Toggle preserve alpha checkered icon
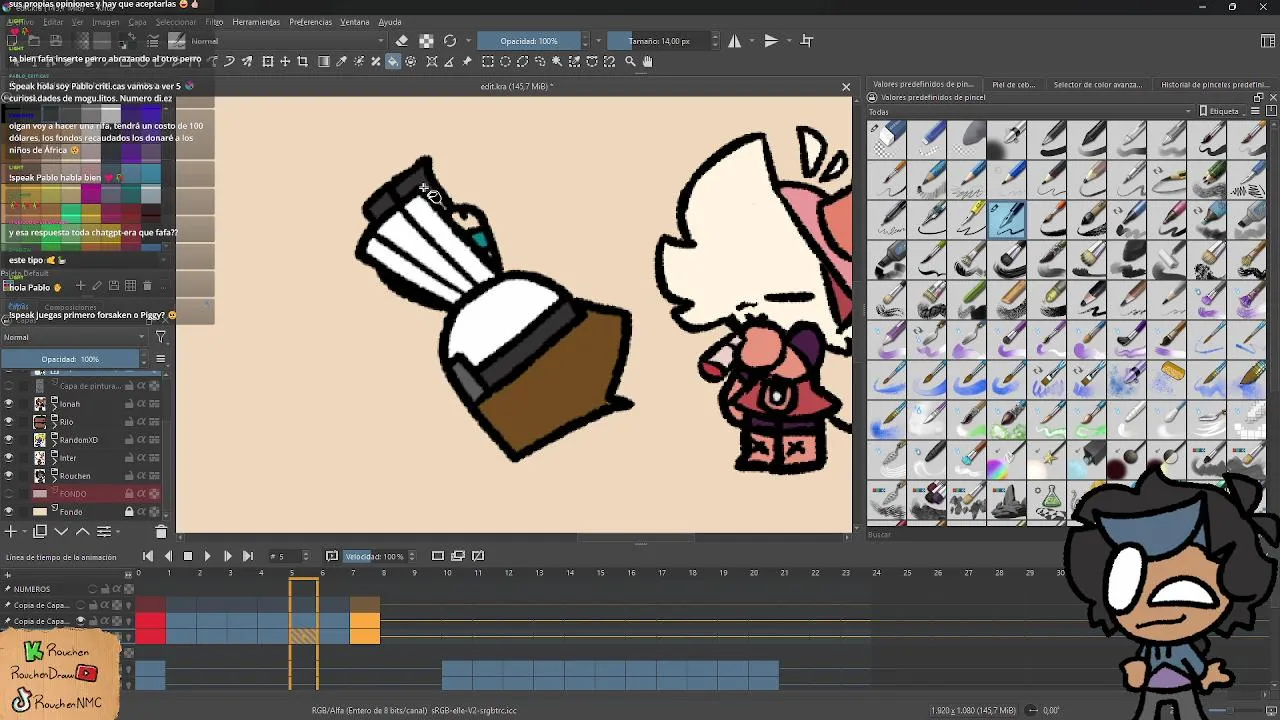The height and width of the screenshot is (720, 1280). [426, 41]
